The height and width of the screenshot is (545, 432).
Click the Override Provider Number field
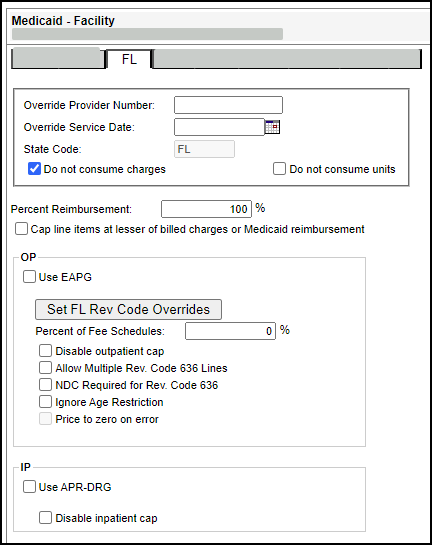(x=228, y=105)
